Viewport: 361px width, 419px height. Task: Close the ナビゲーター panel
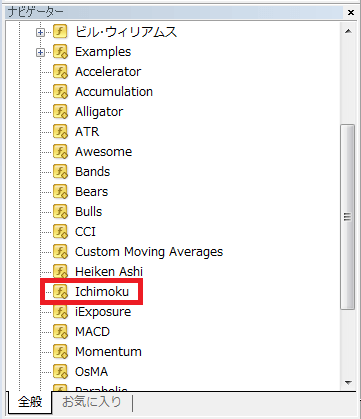351,13
